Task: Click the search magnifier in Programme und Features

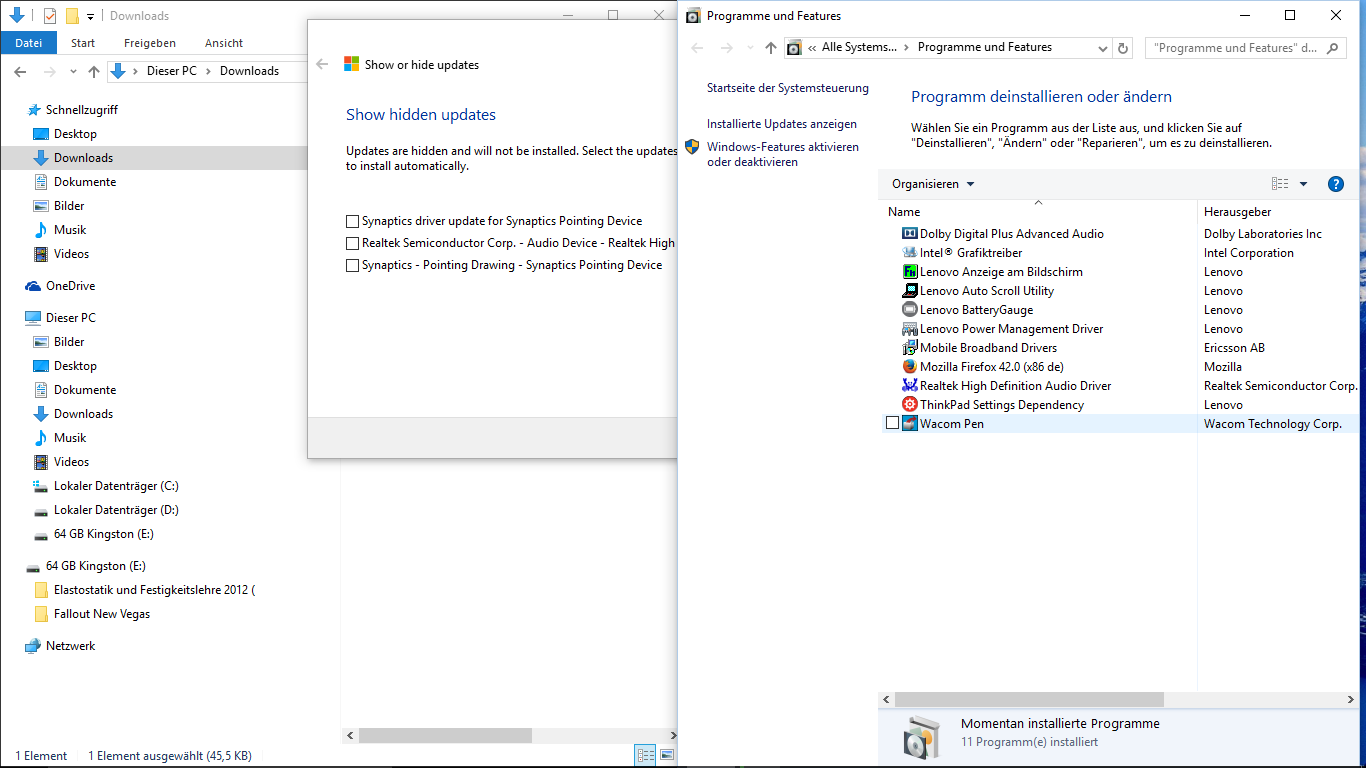Action: pos(1332,48)
